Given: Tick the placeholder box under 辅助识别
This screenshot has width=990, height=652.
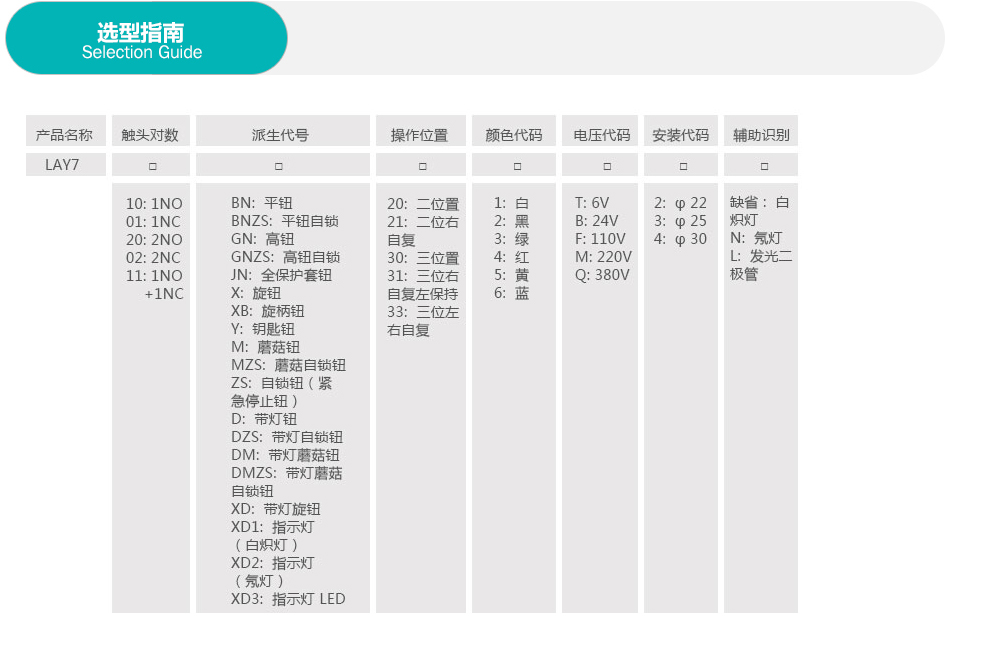Looking at the screenshot, I should point(764,166).
